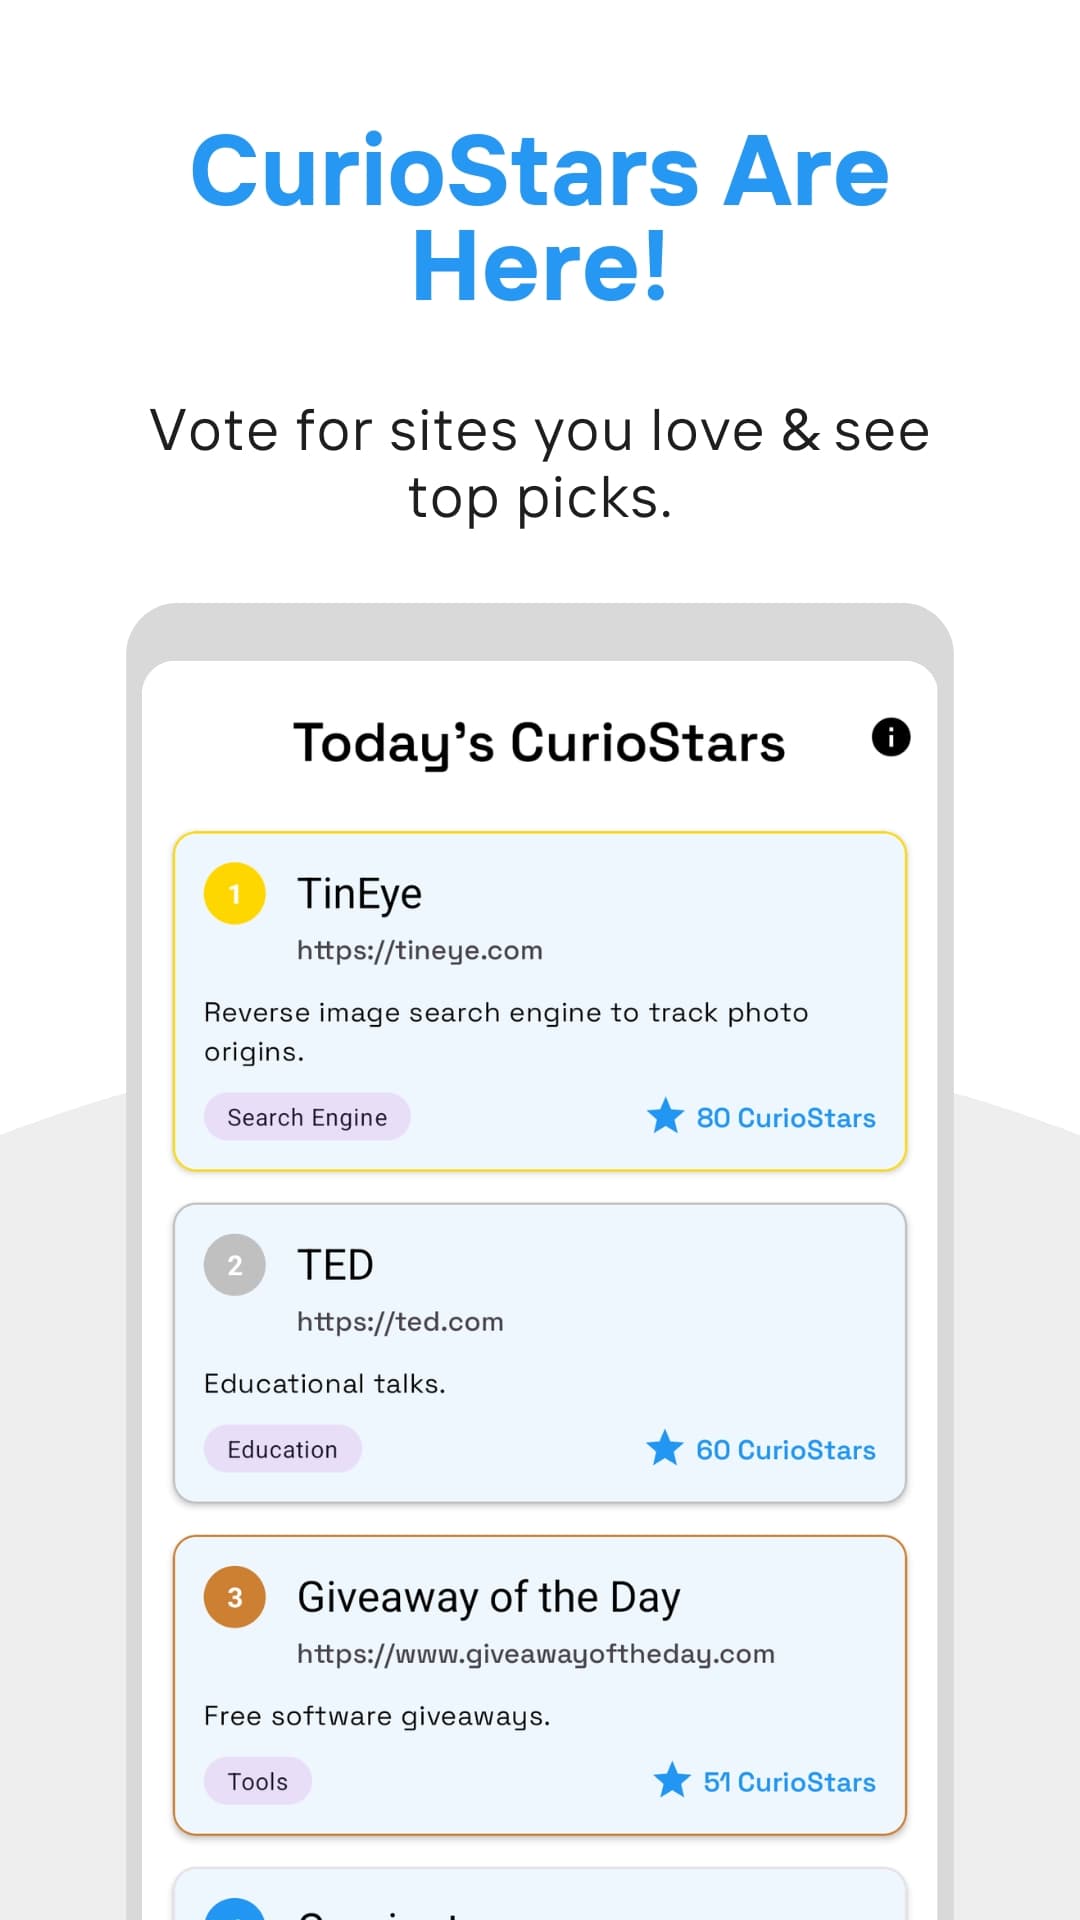Click the star icon on the TED card
This screenshot has height=1920, width=1080.
(x=668, y=1448)
